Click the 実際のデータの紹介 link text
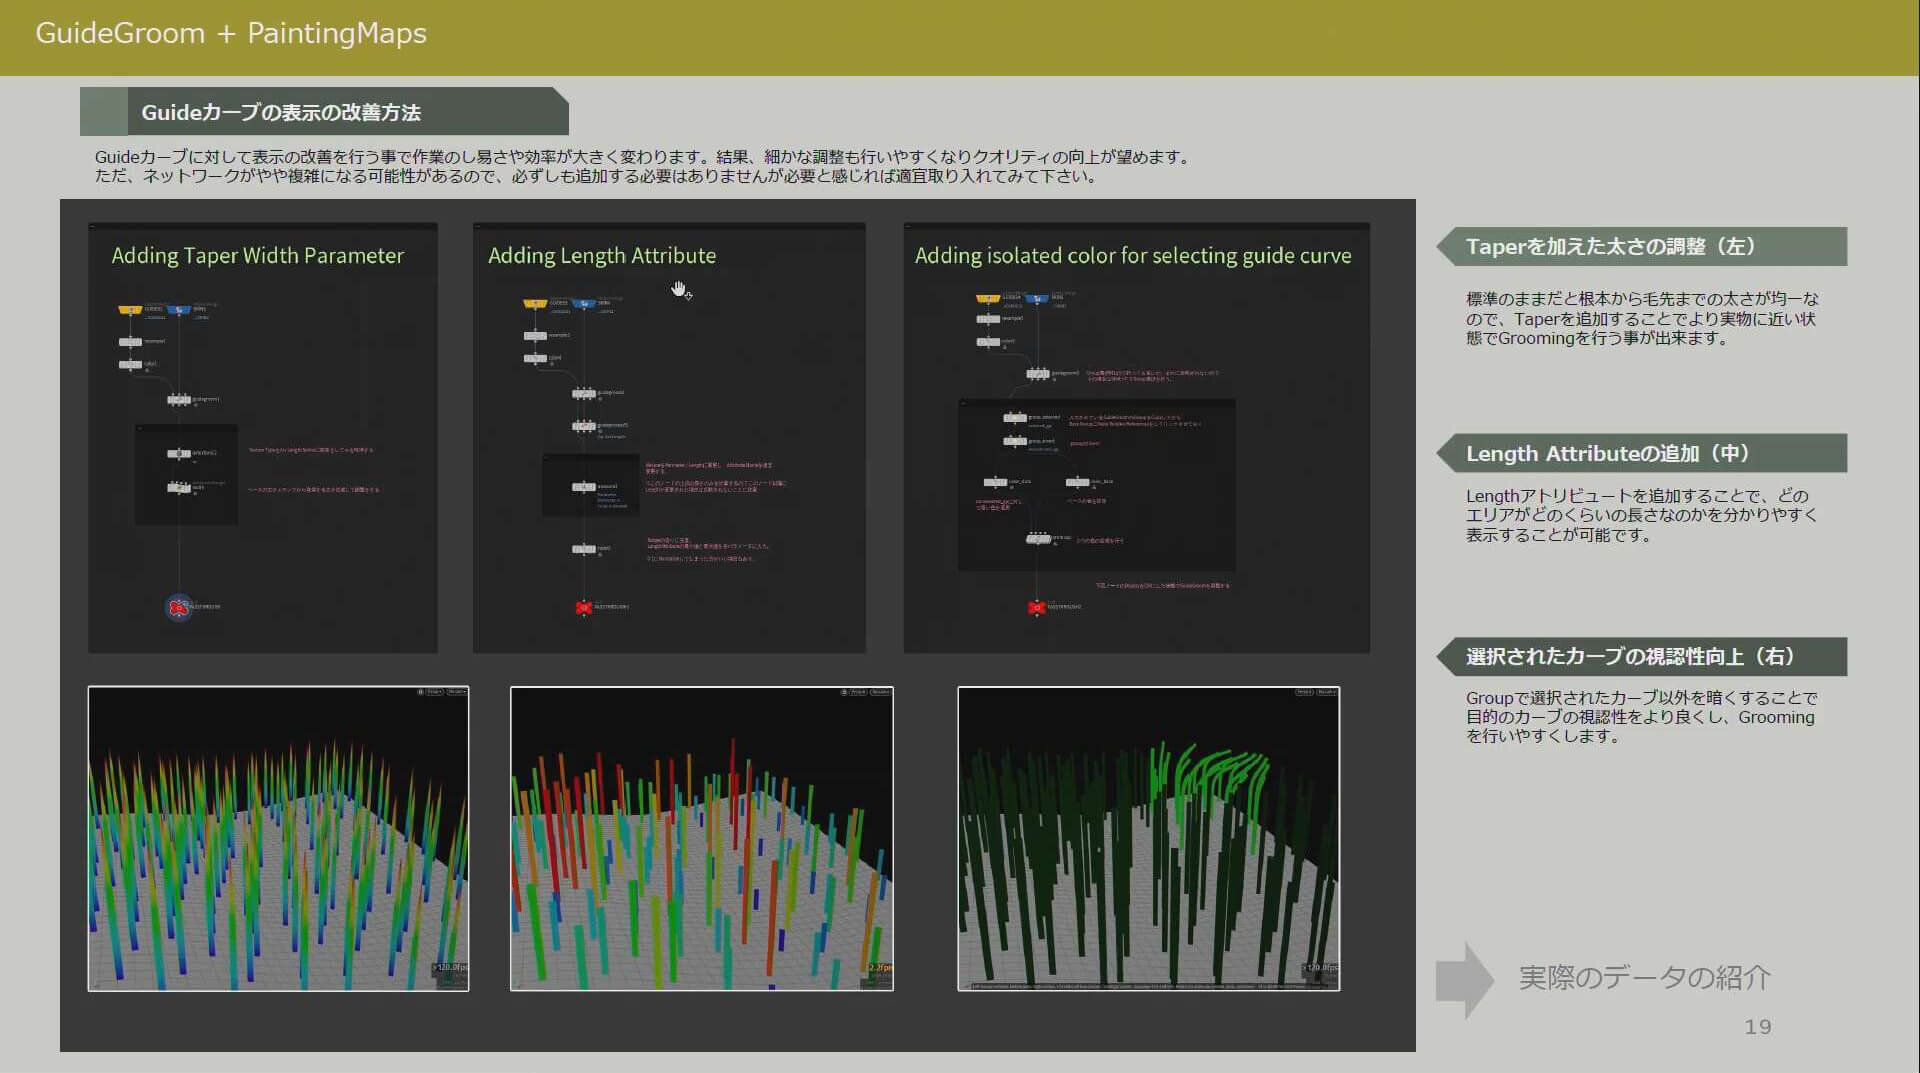The height and width of the screenshot is (1073, 1920). coord(1644,977)
